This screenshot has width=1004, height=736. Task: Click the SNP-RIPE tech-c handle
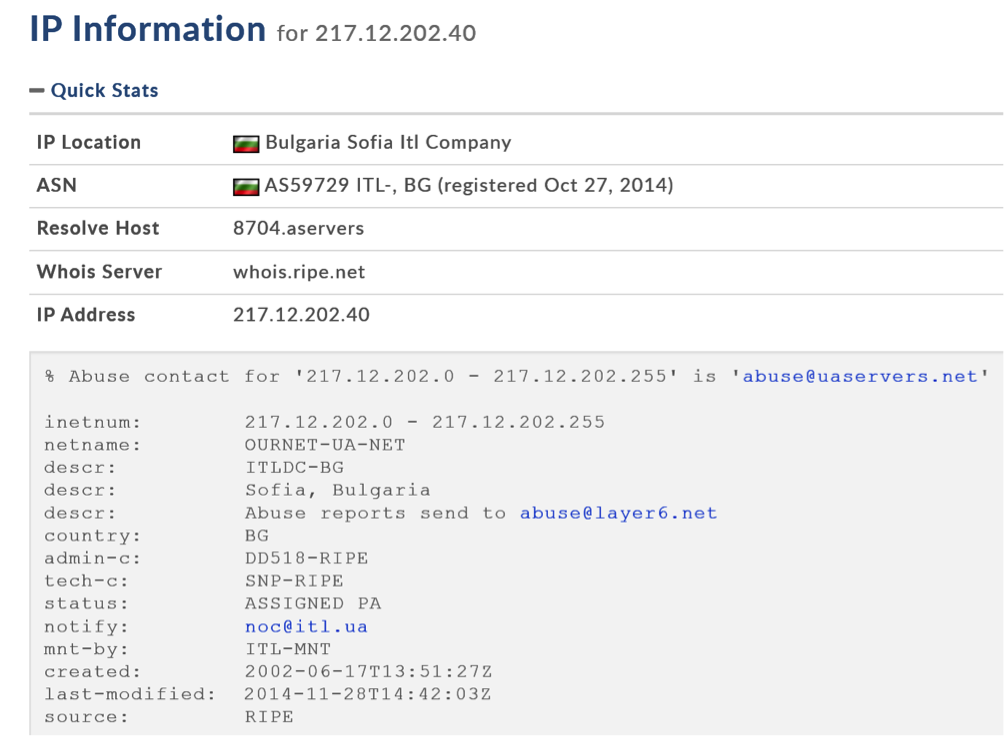[294, 581]
